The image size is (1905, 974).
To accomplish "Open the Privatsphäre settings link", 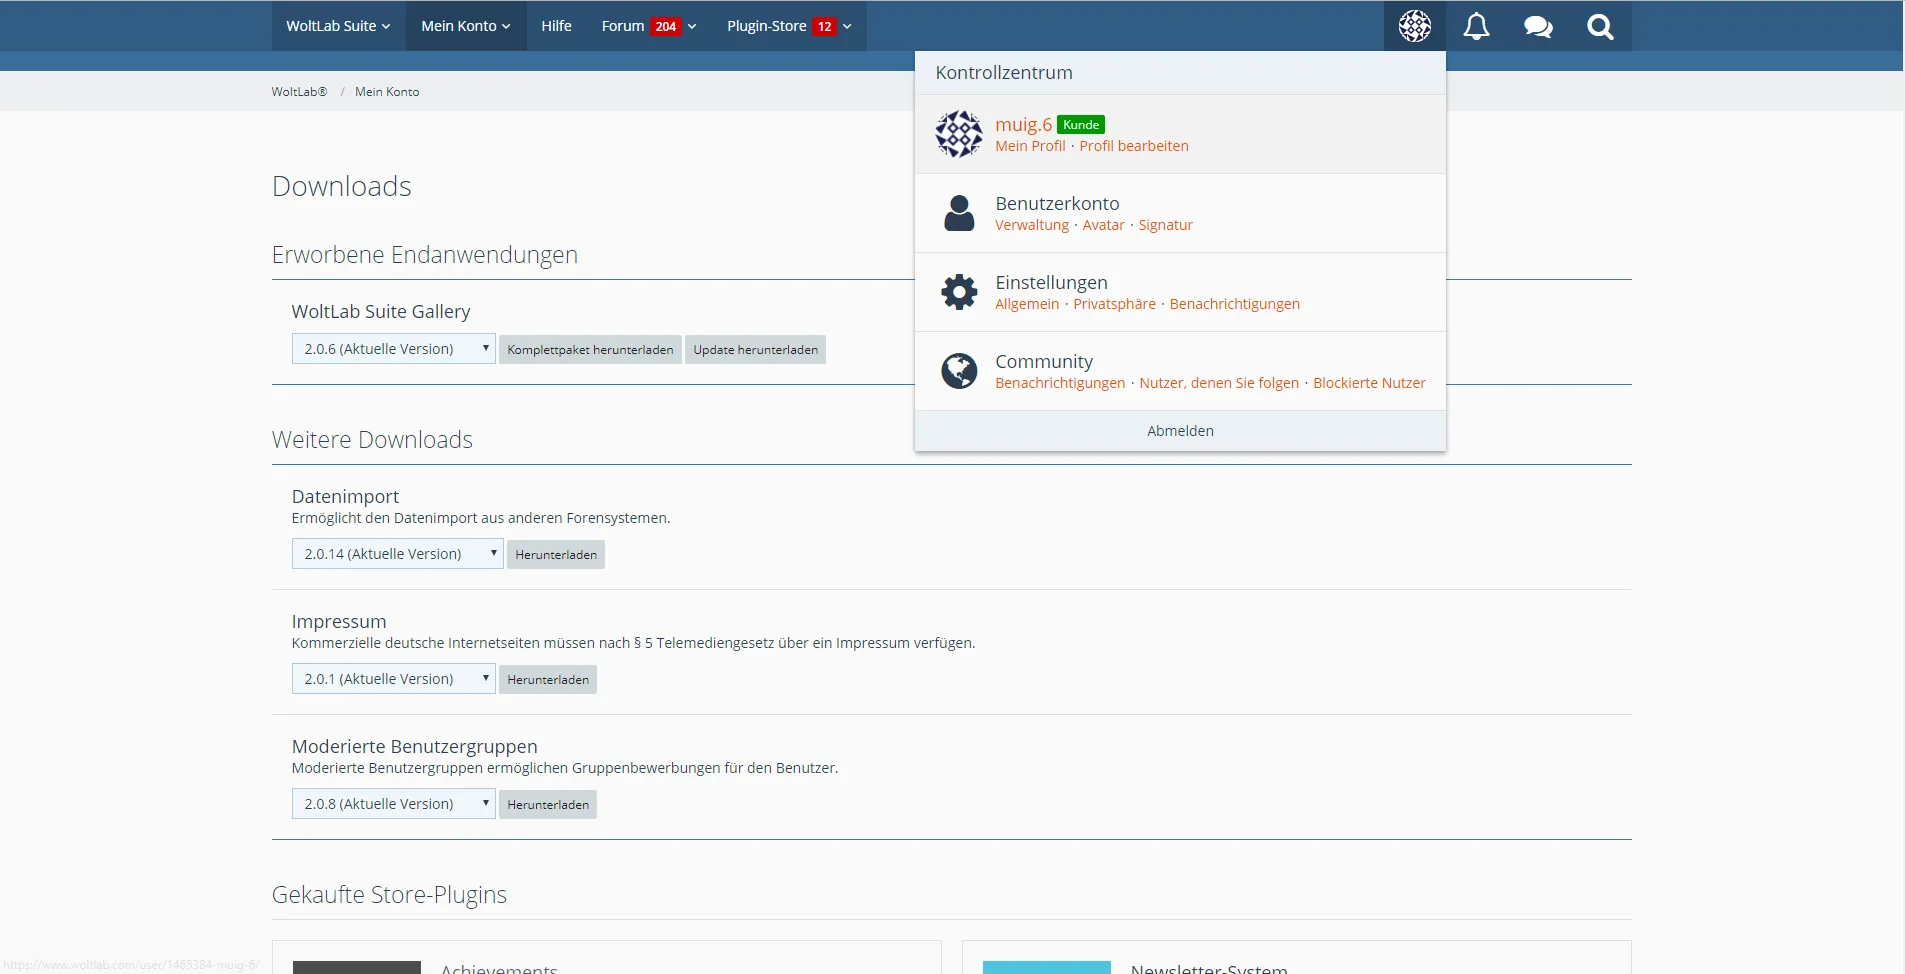I will 1114,304.
